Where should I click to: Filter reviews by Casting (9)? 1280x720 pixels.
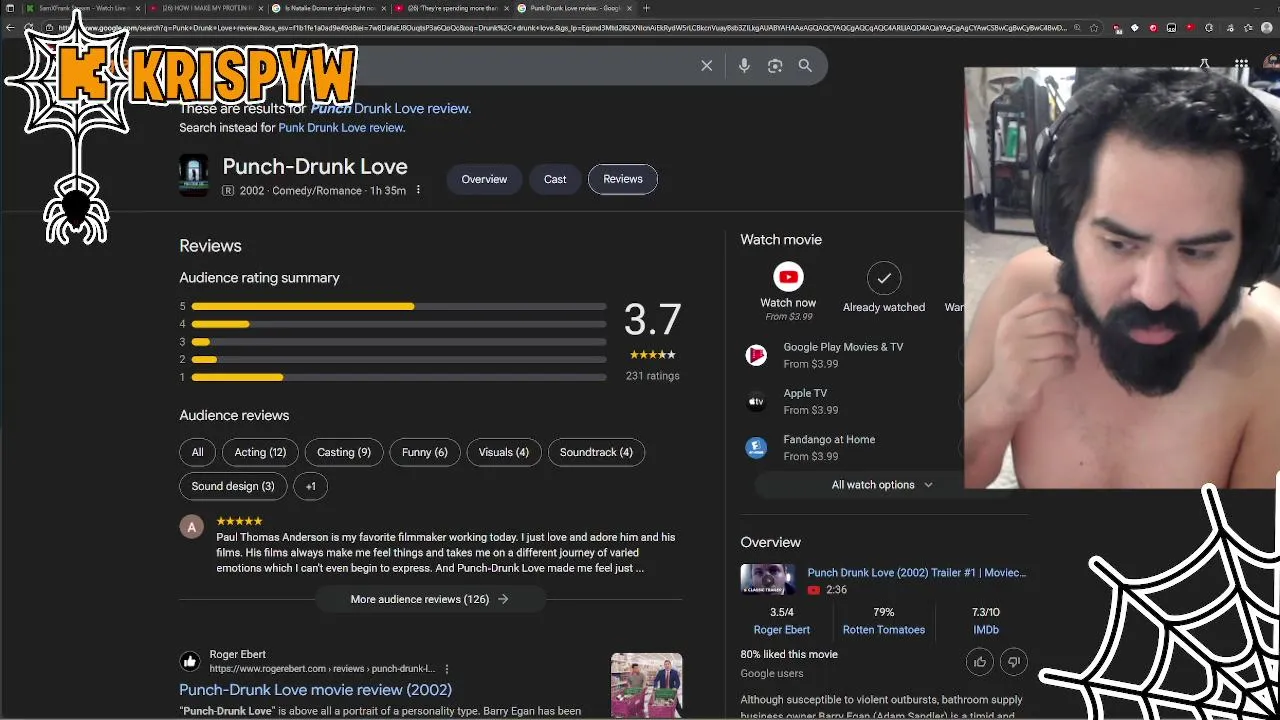[x=344, y=452]
